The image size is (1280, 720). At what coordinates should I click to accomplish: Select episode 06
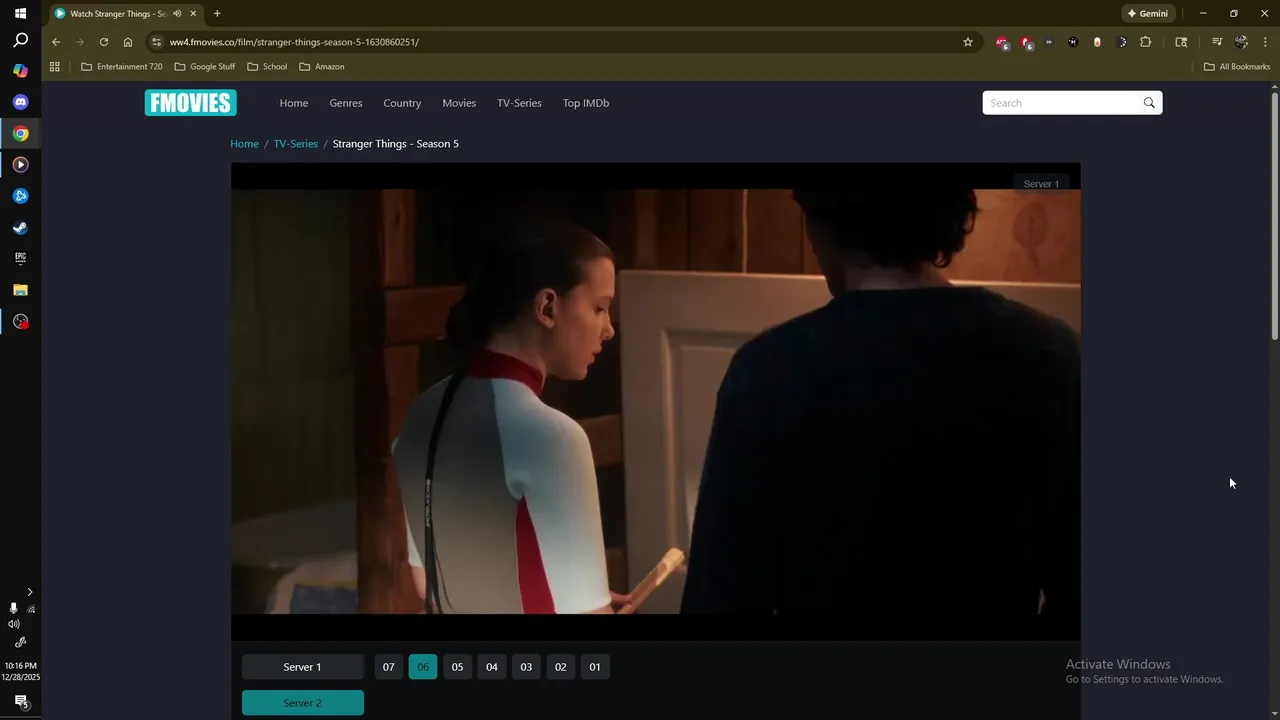pyautogui.click(x=423, y=667)
